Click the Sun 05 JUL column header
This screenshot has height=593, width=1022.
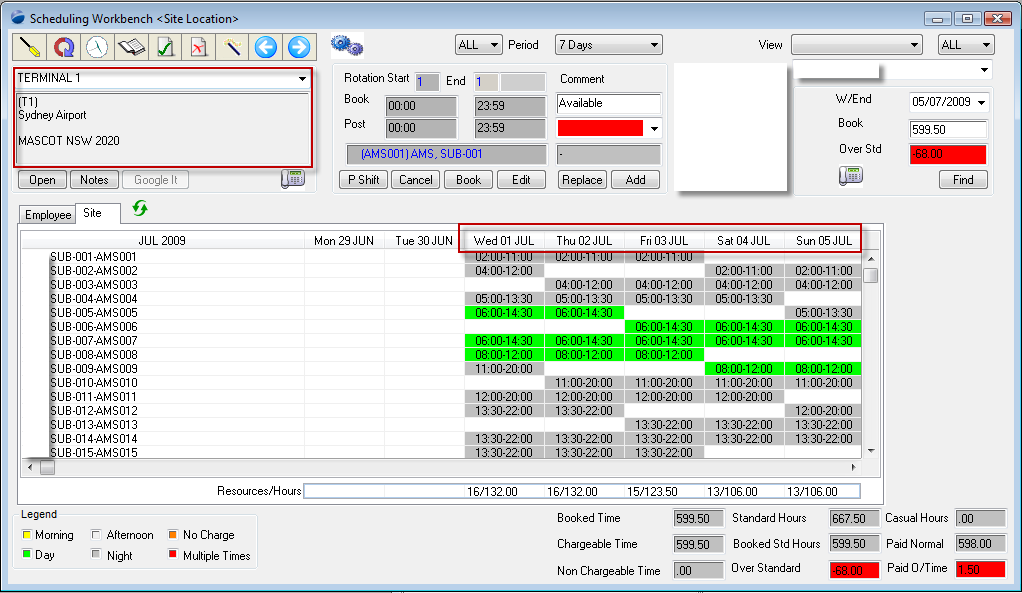[824, 240]
